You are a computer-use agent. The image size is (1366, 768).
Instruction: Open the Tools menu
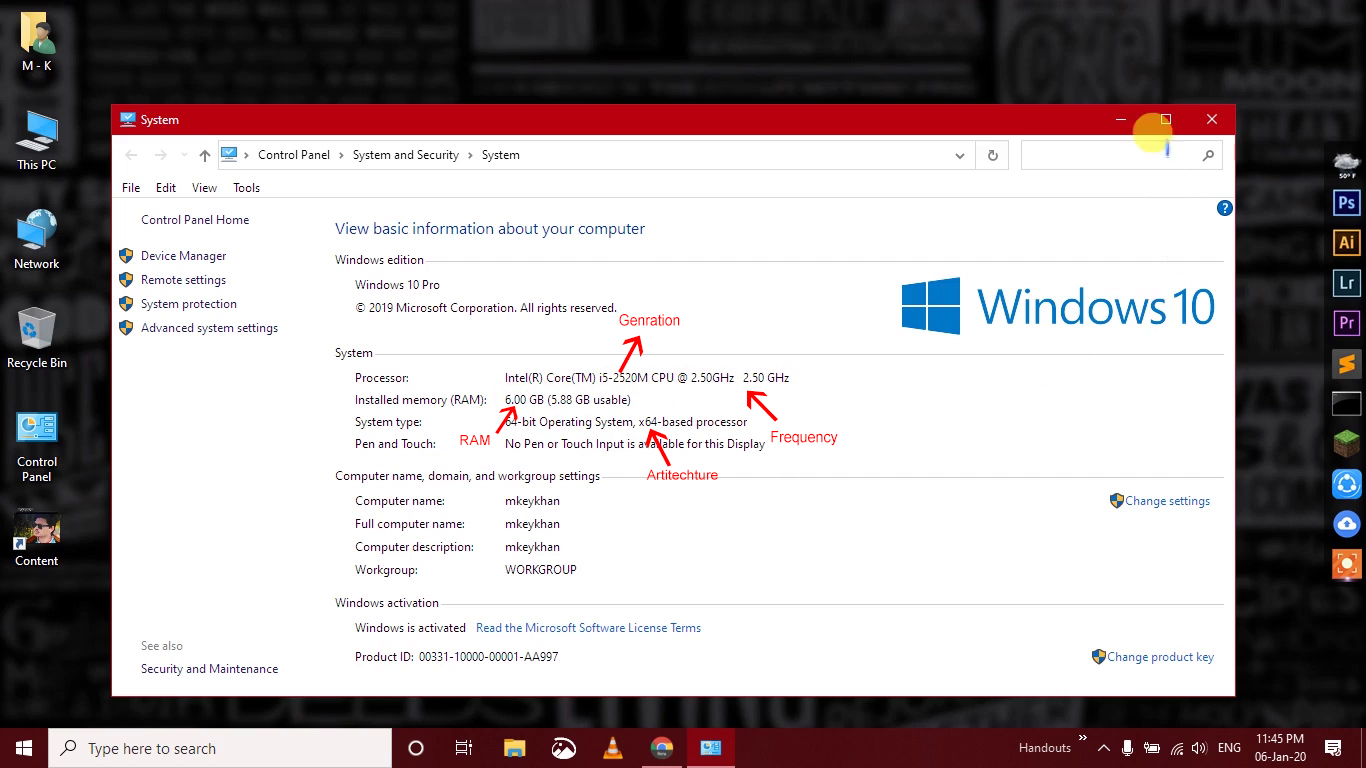click(246, 187)
